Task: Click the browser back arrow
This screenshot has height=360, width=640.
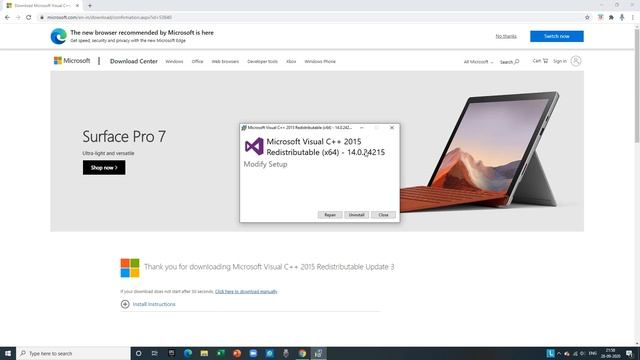Action: (7, 17)
